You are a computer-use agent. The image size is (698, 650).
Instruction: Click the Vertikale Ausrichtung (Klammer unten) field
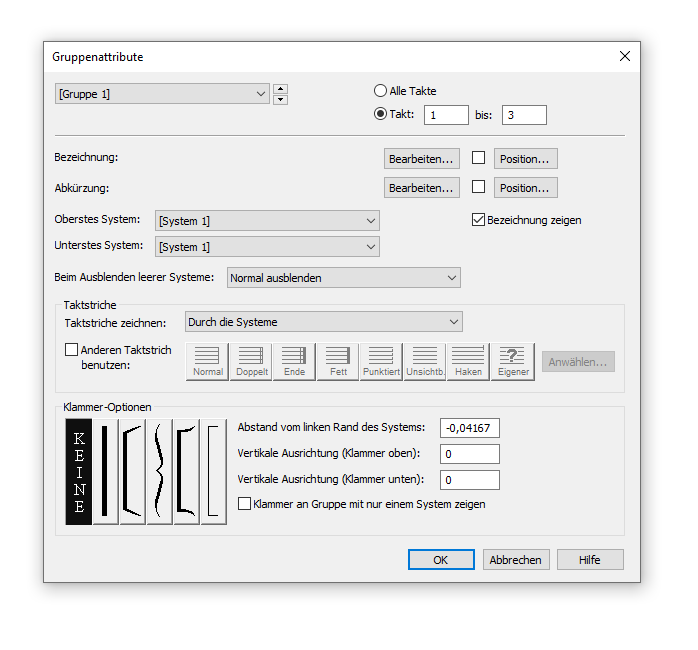point(470,480)
